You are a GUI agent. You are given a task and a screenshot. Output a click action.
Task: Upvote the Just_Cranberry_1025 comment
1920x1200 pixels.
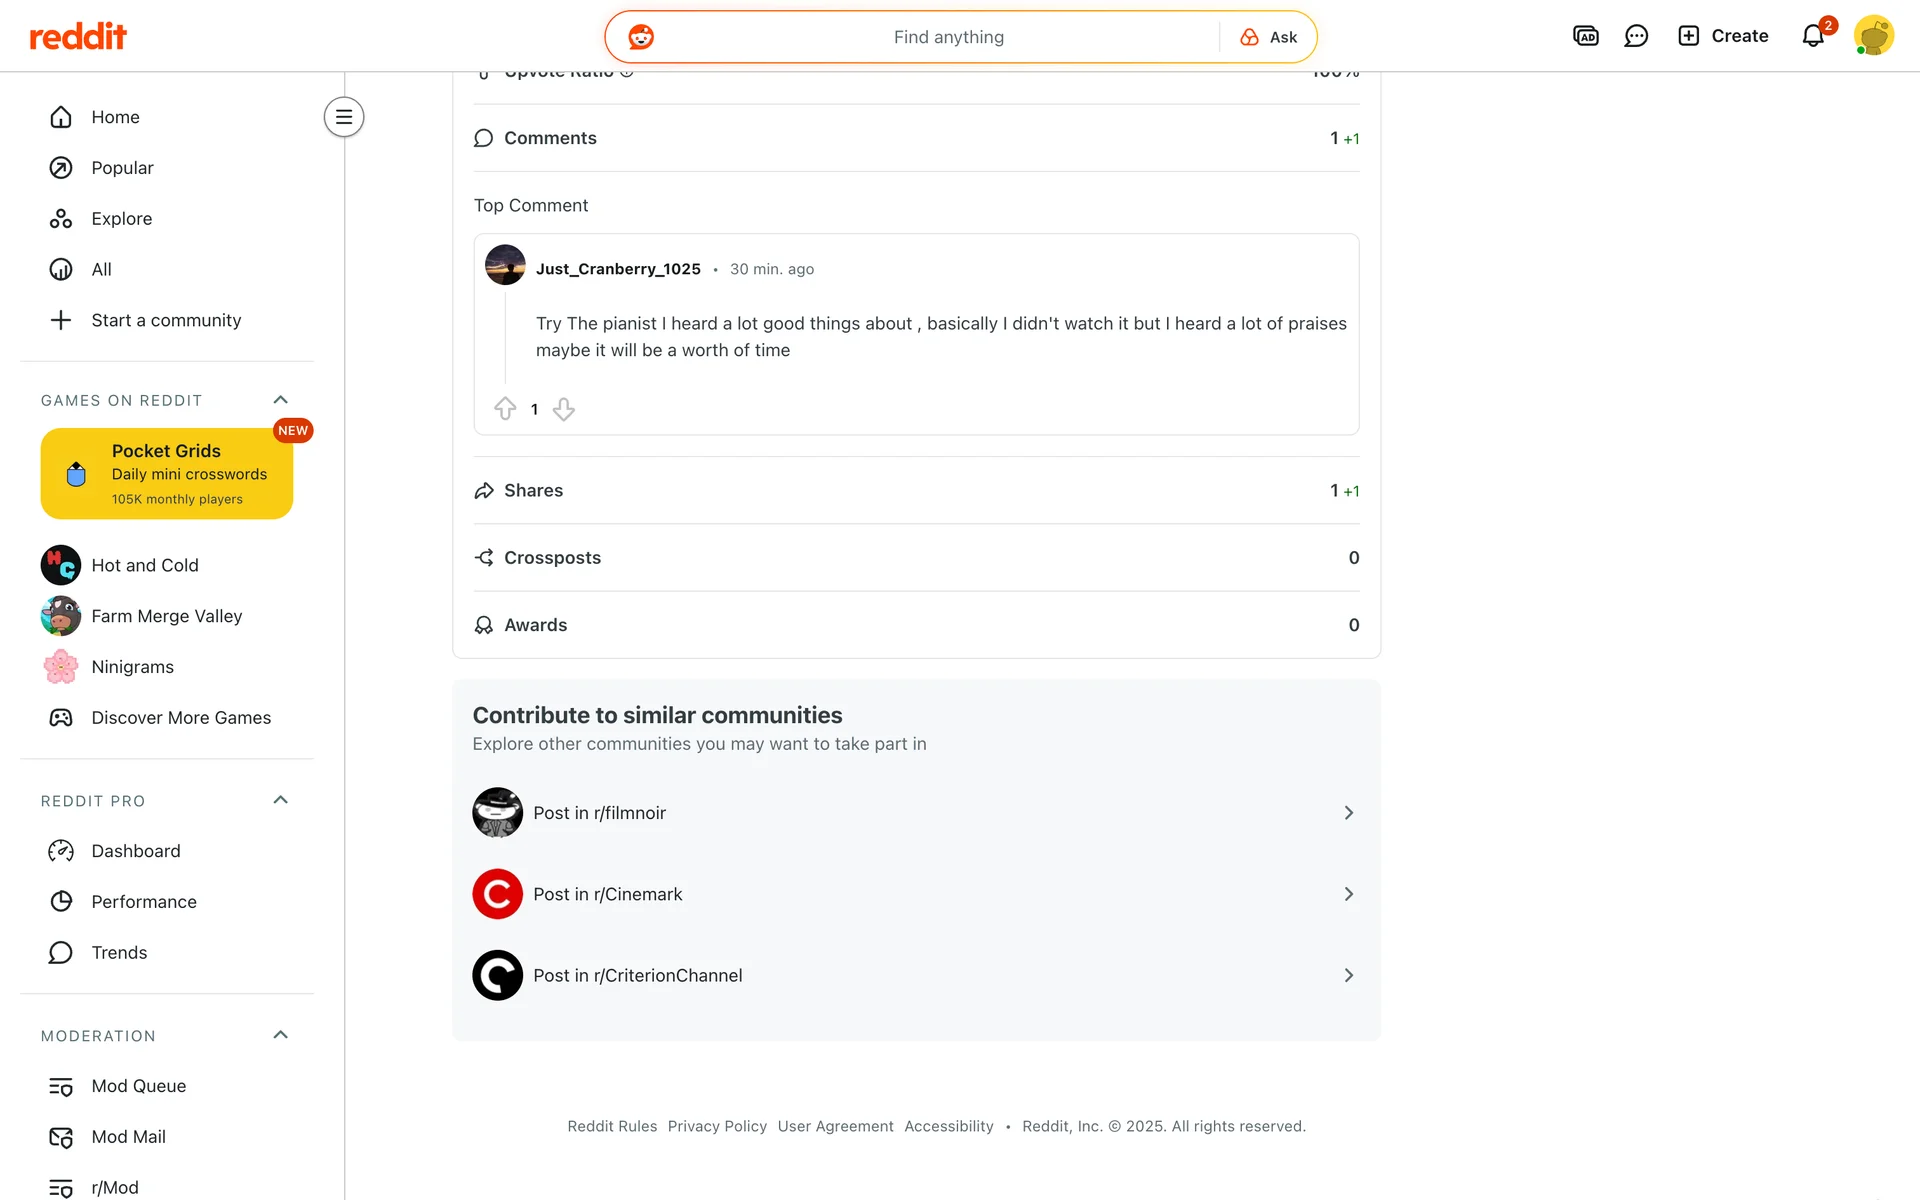click(505, 409)
